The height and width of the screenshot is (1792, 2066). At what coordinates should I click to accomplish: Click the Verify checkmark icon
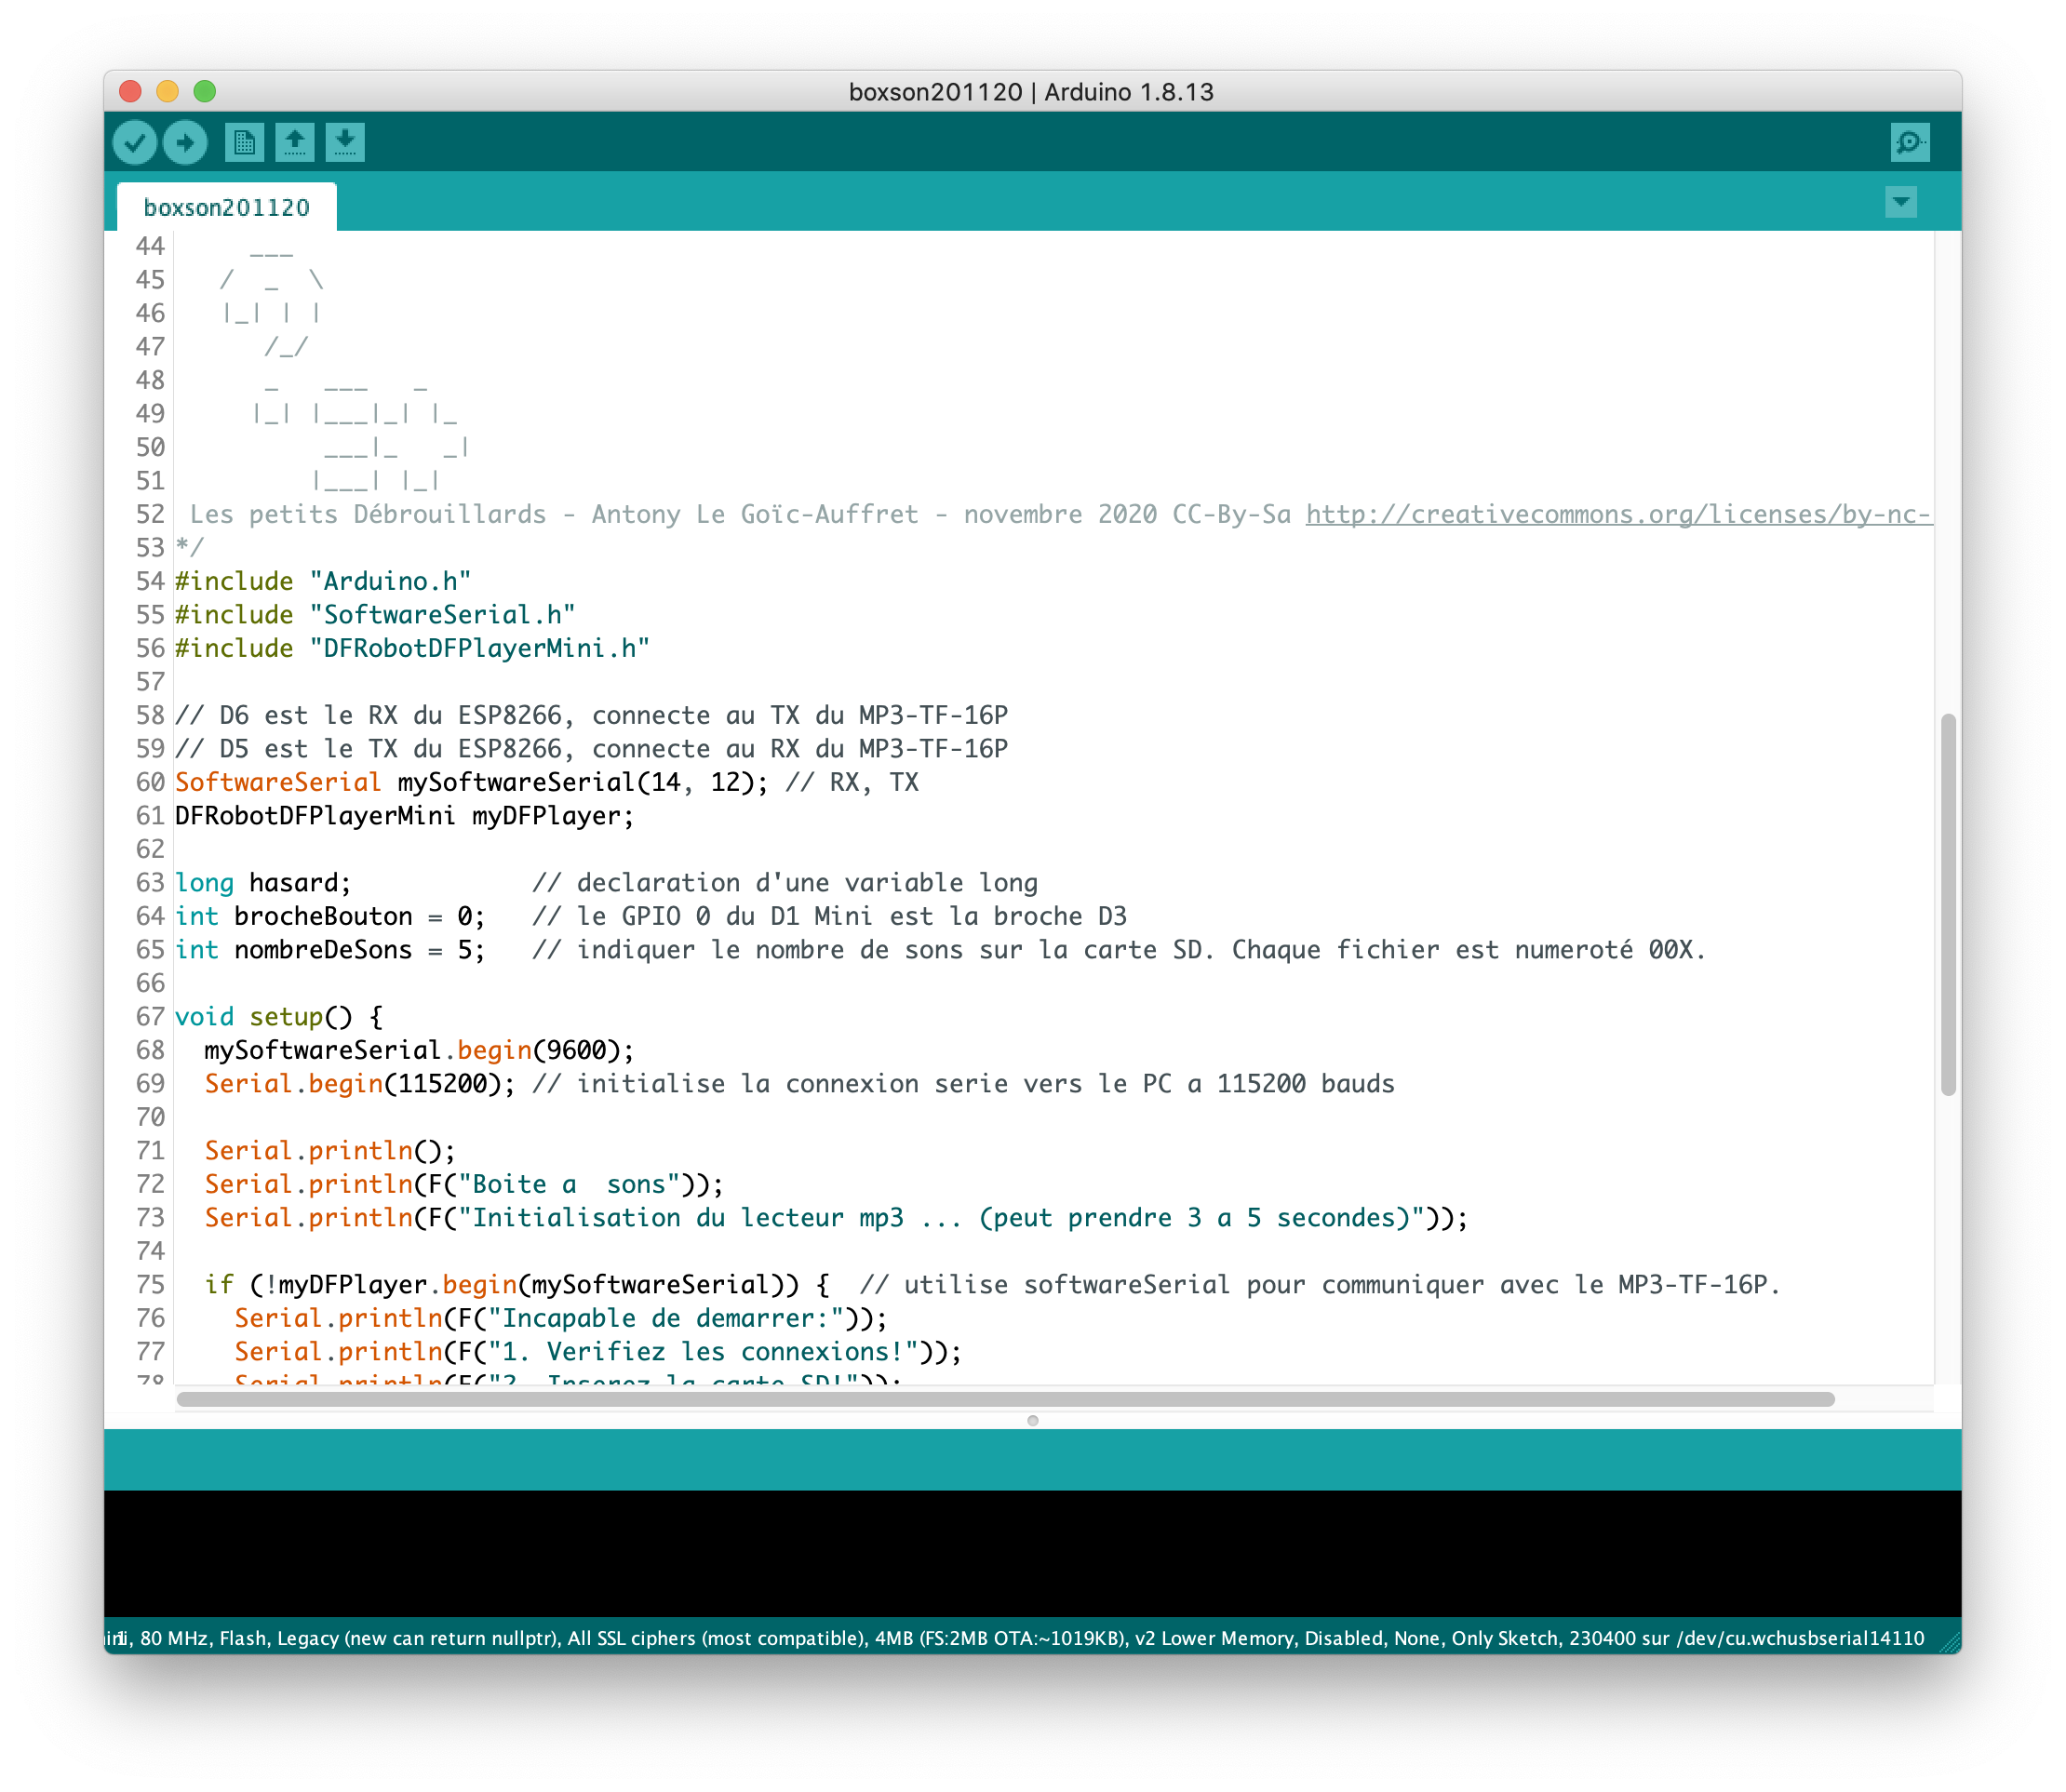pos(135,142)
